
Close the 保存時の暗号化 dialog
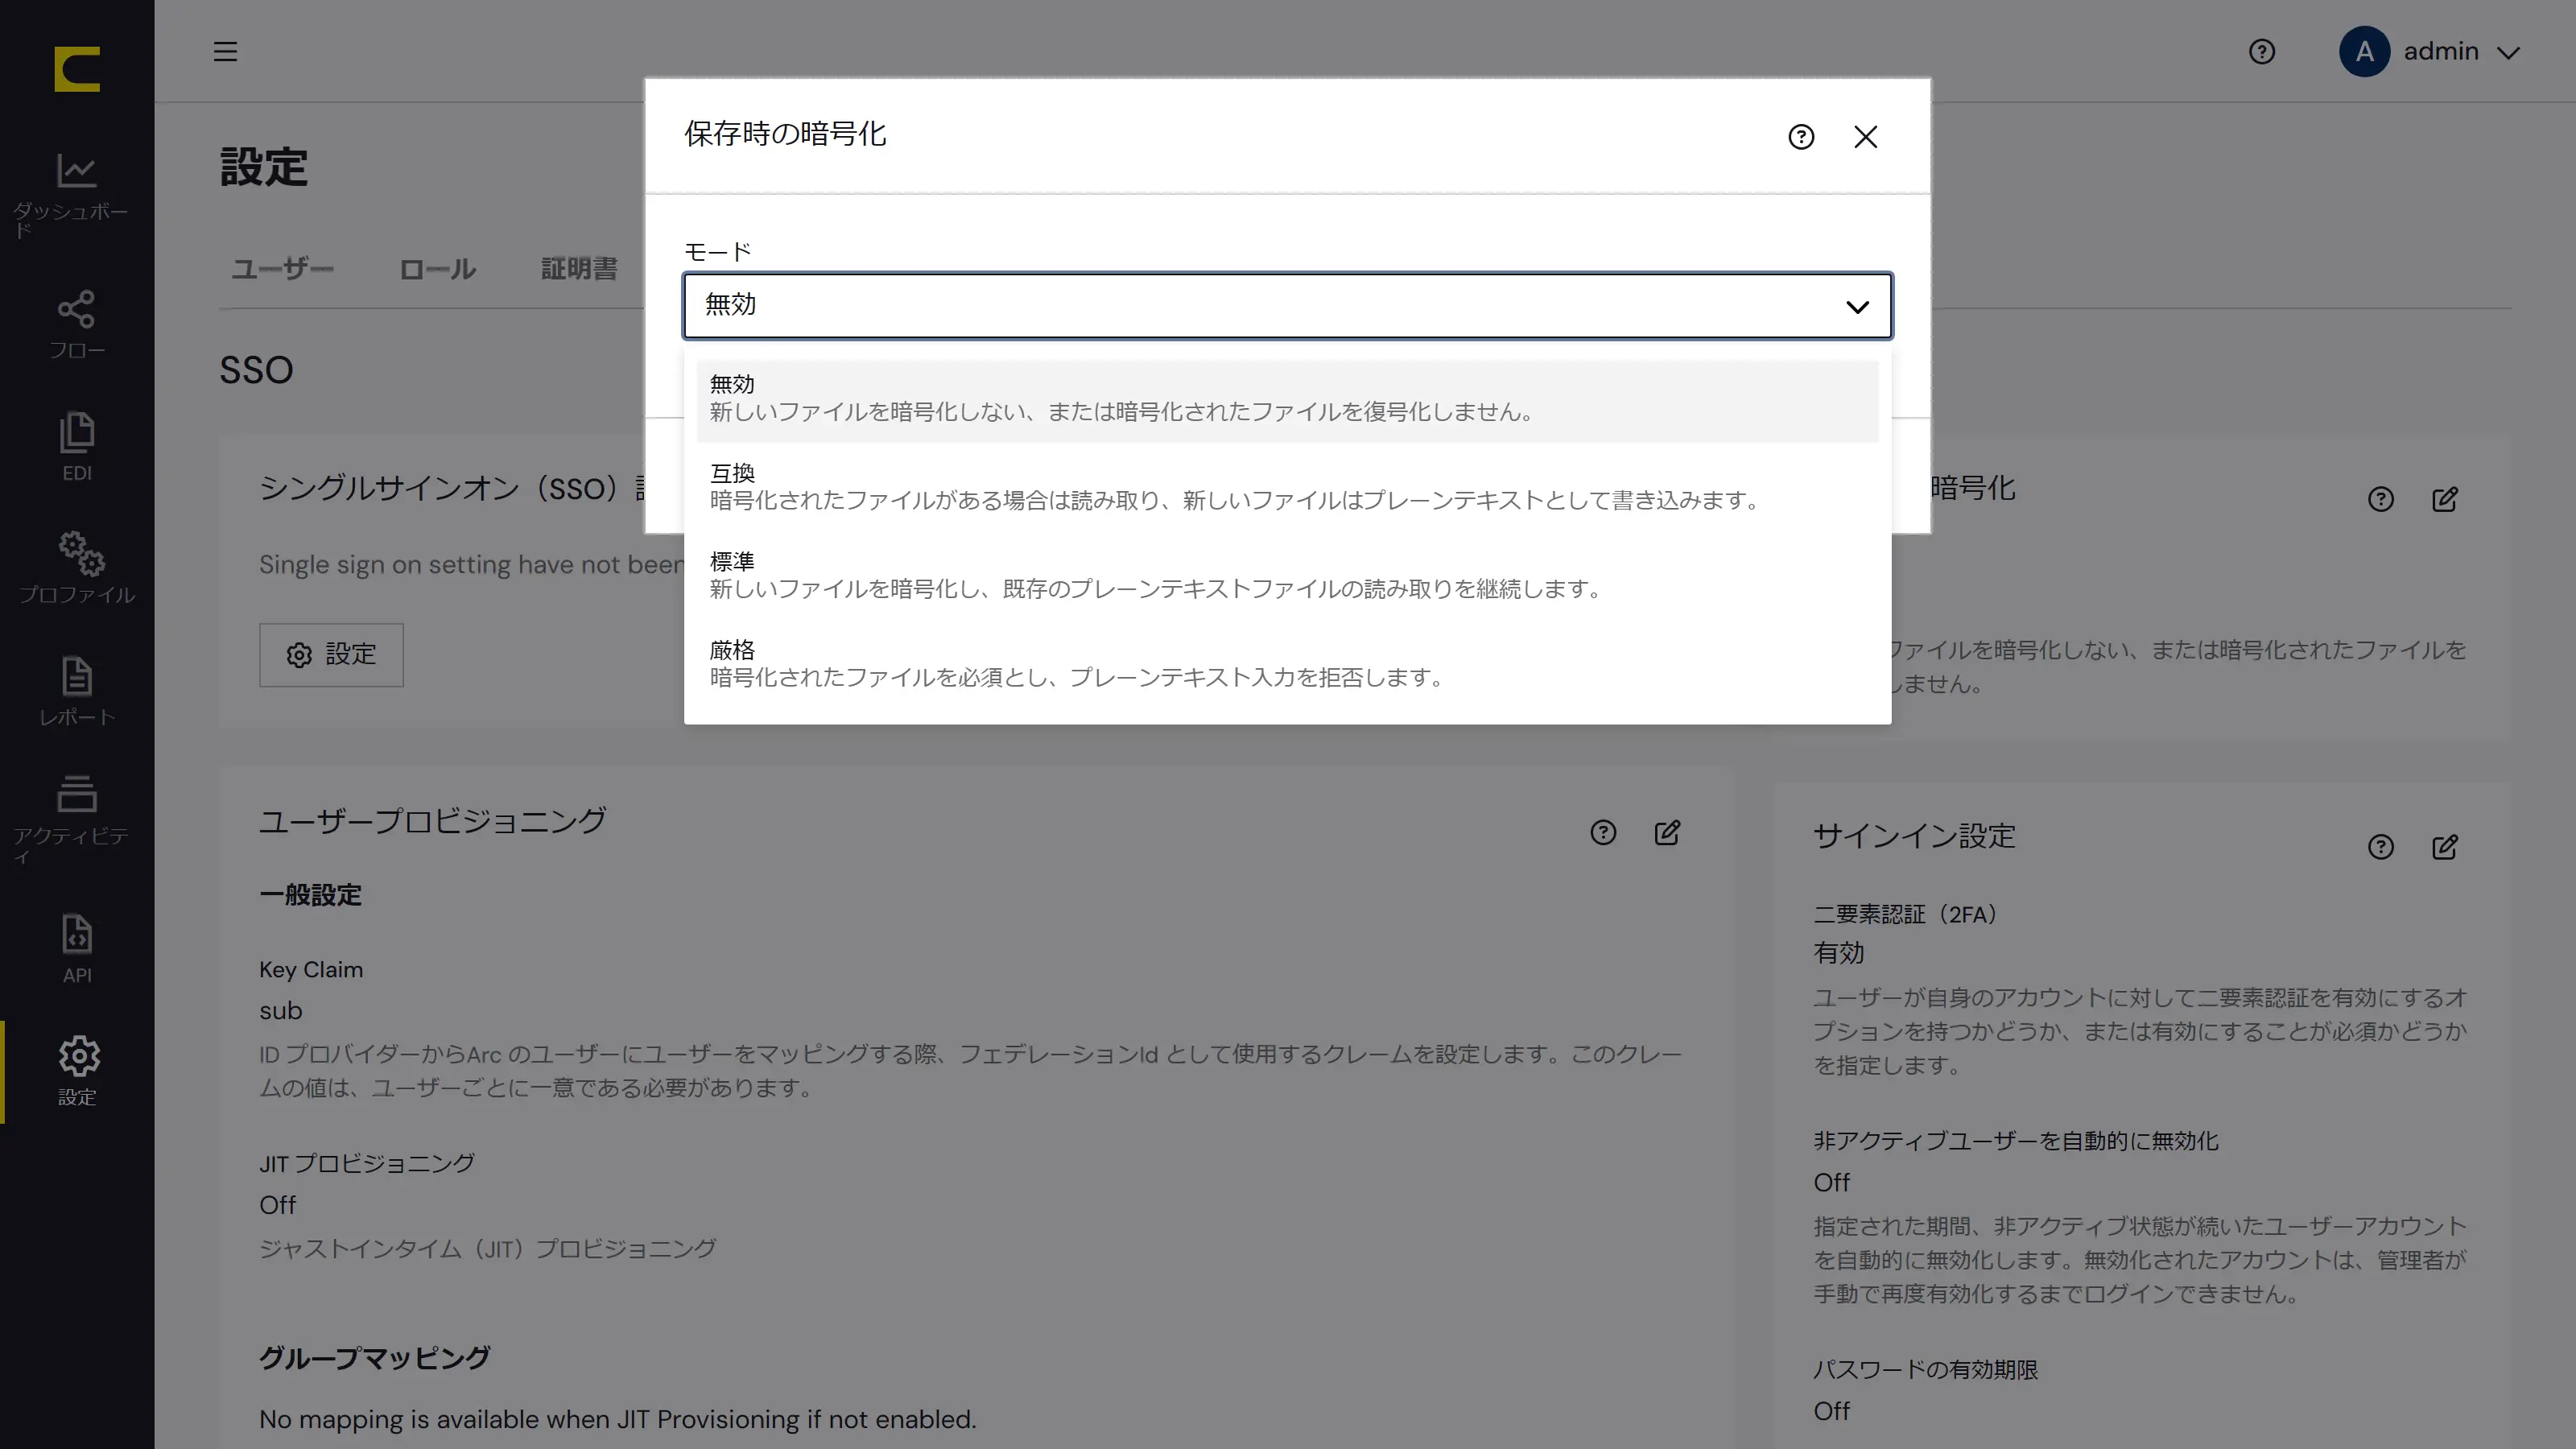pyautogui.click(x=1865, y=137)
